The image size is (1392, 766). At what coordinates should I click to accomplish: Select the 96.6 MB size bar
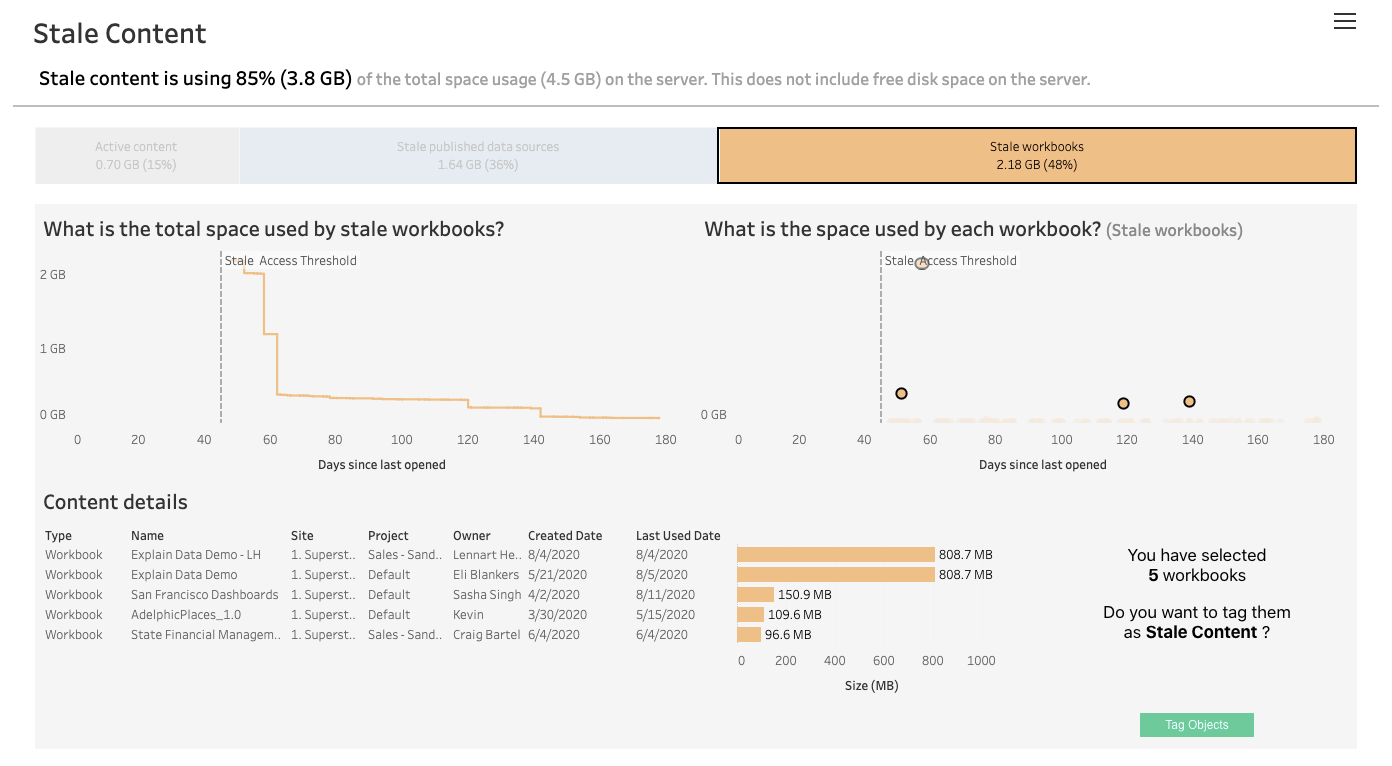coord(748,635)
